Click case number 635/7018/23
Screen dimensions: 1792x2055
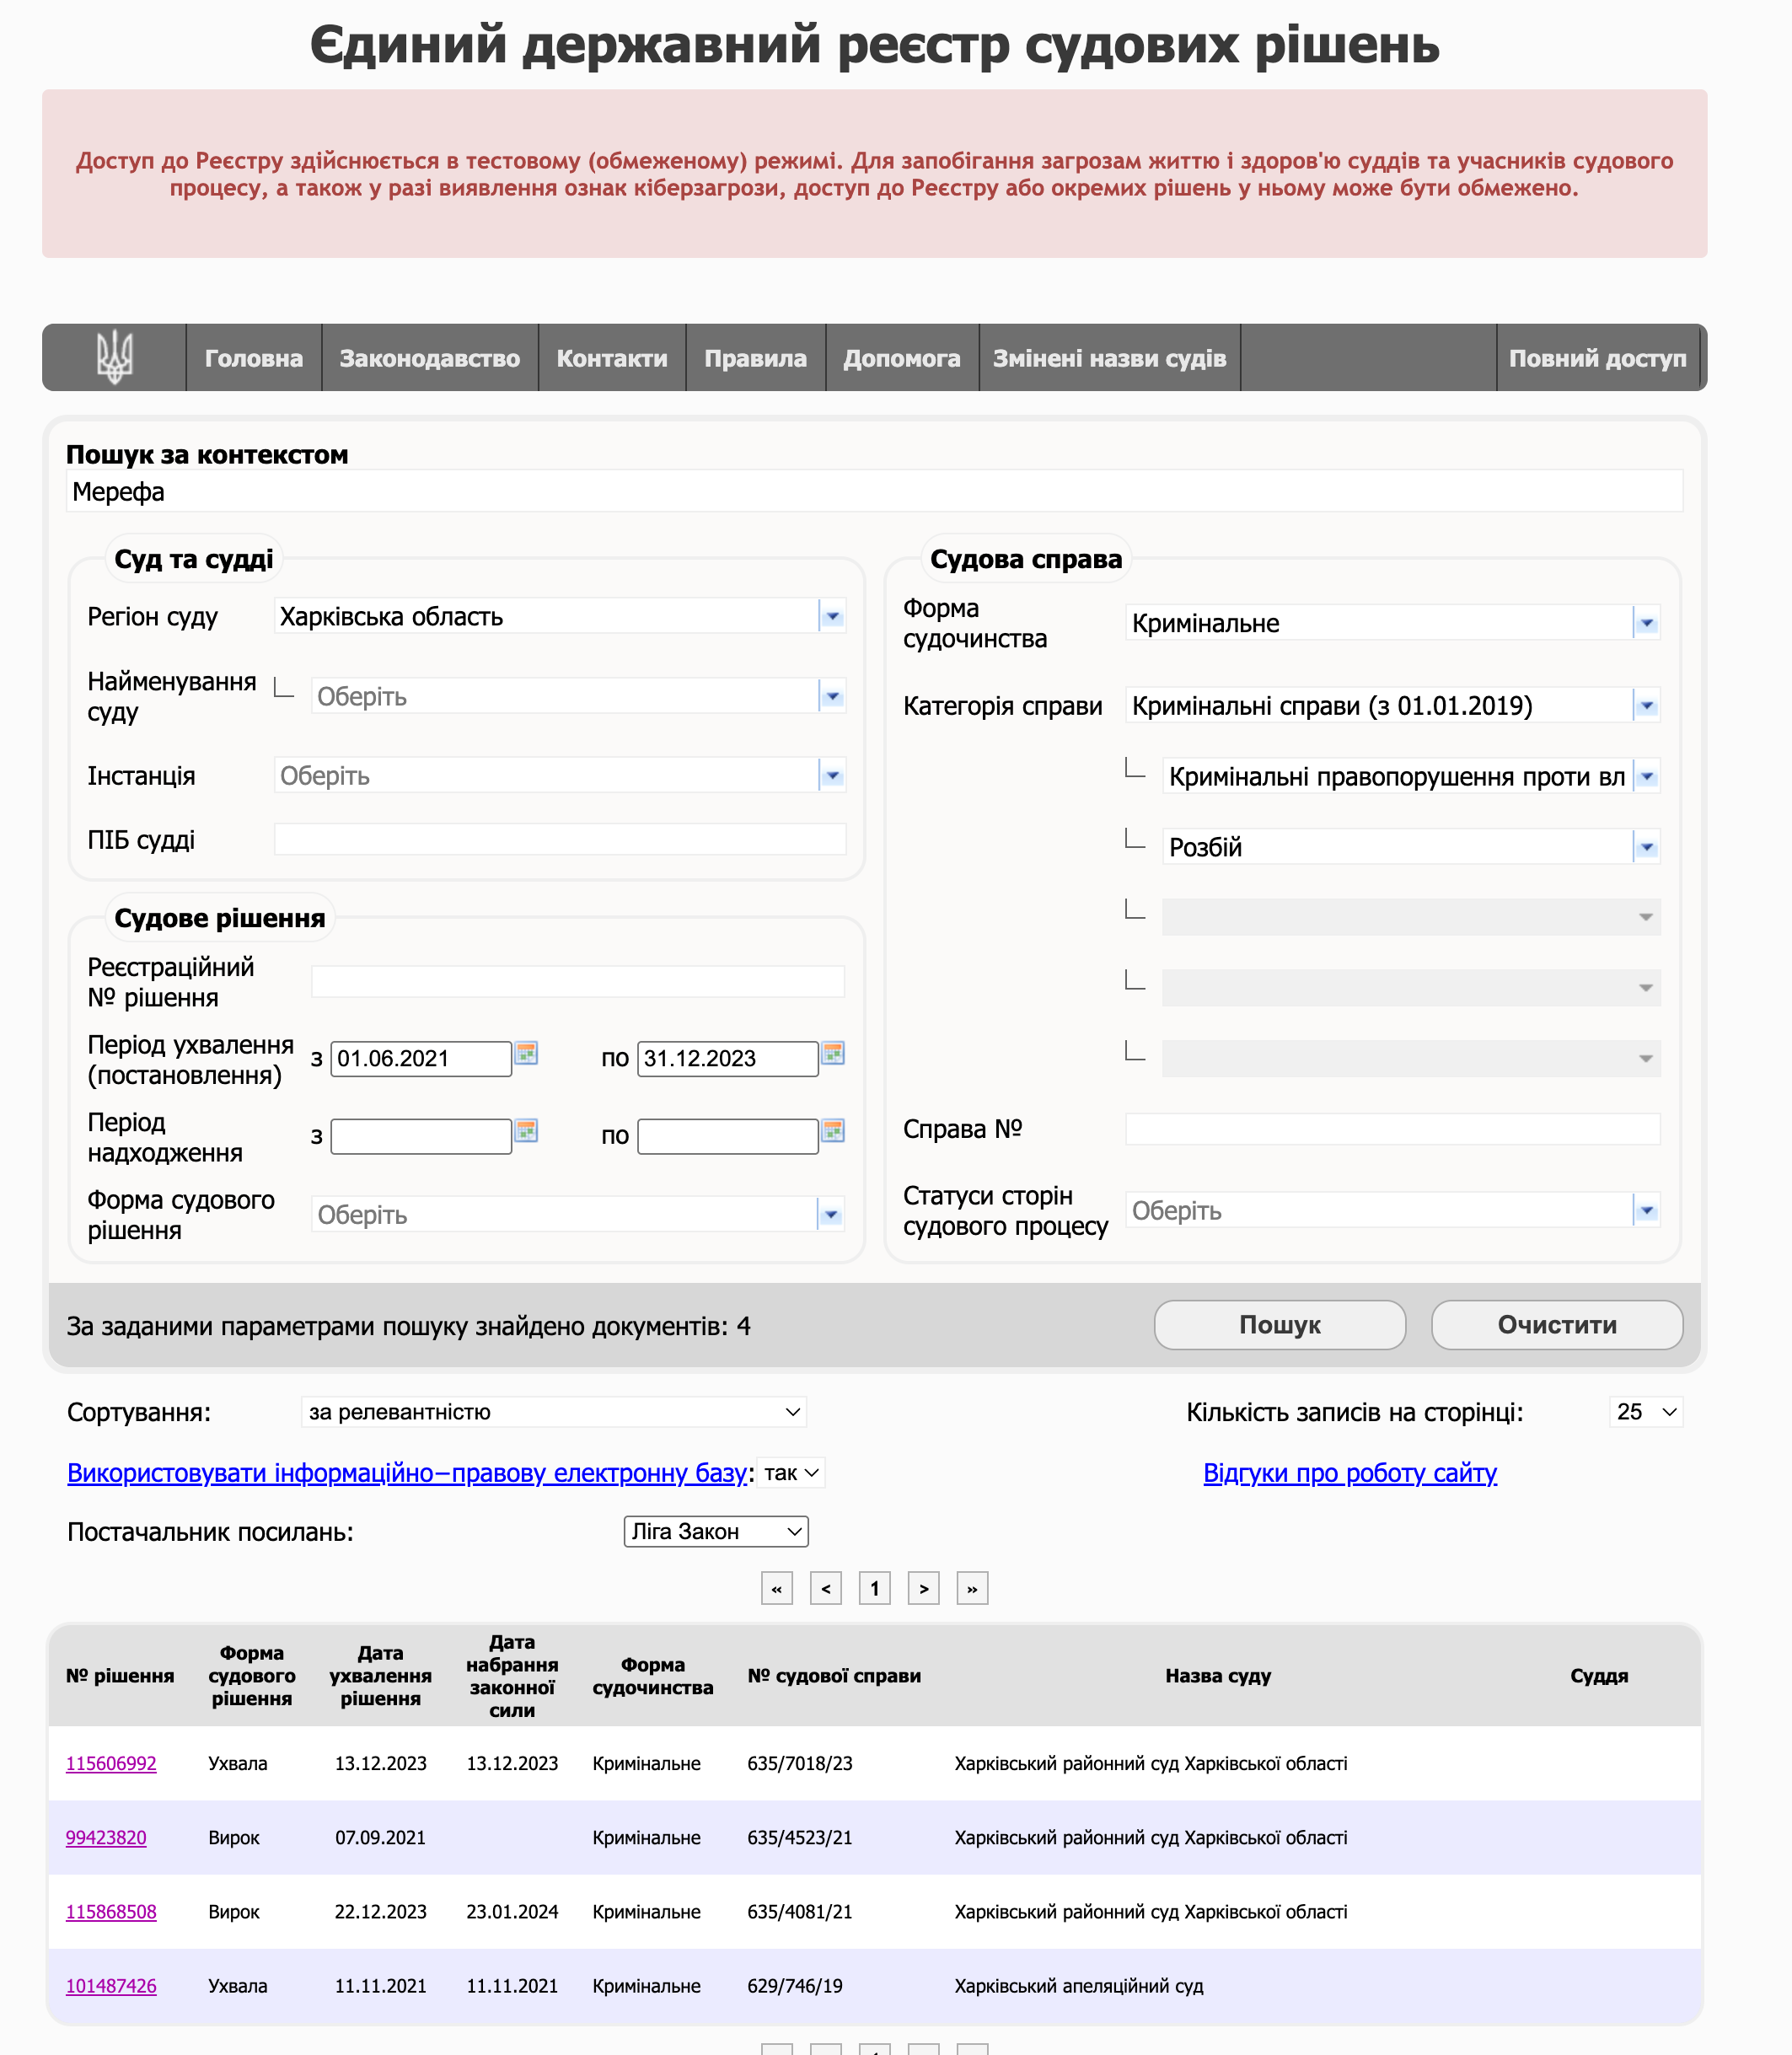coord(800,1763)
